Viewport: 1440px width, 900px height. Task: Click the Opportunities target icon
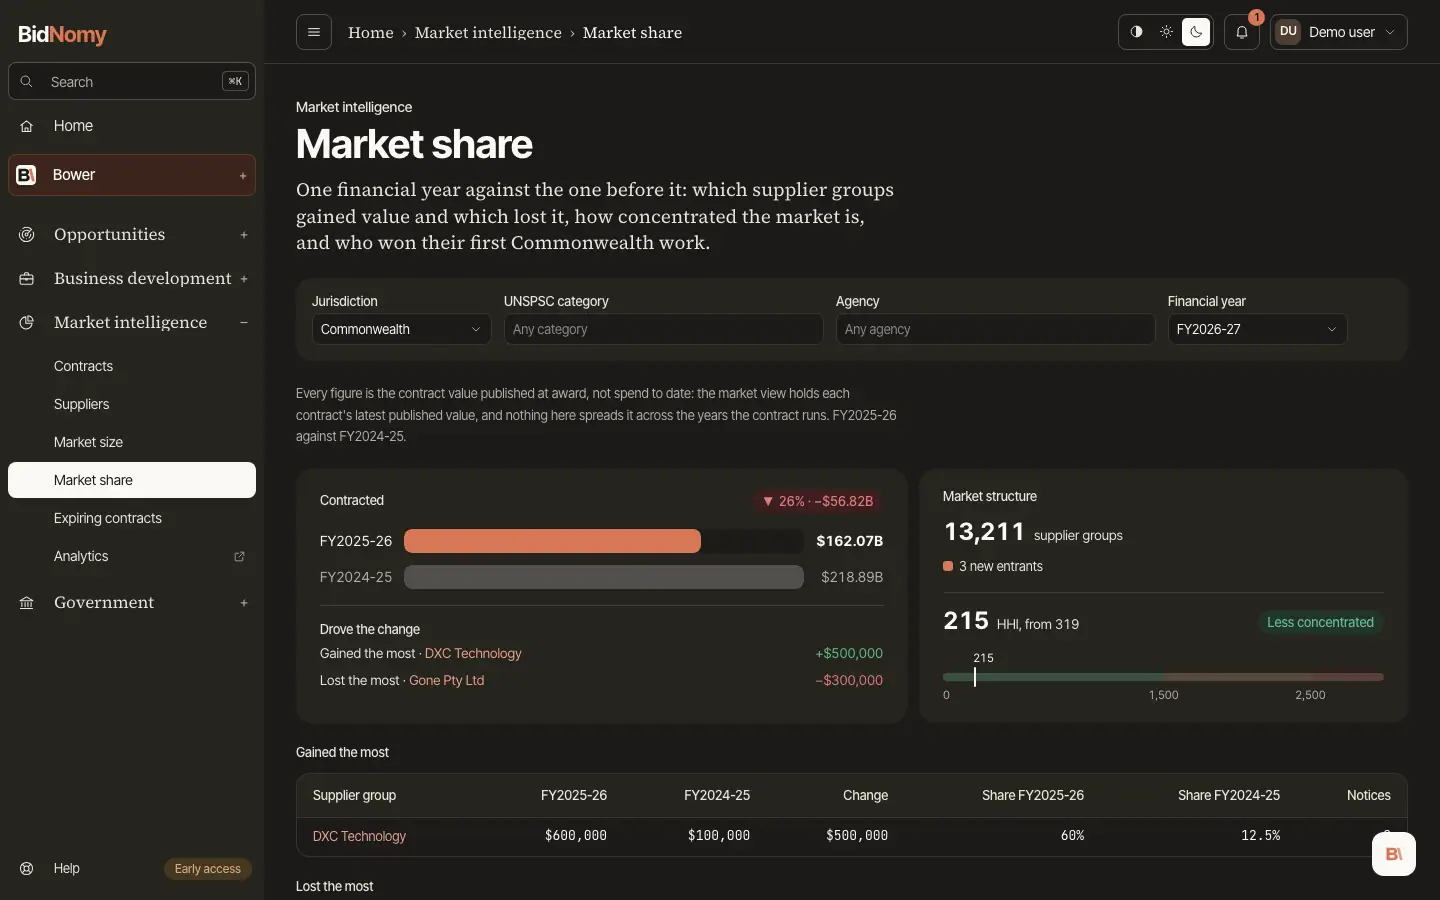click(x=27, y=235)
